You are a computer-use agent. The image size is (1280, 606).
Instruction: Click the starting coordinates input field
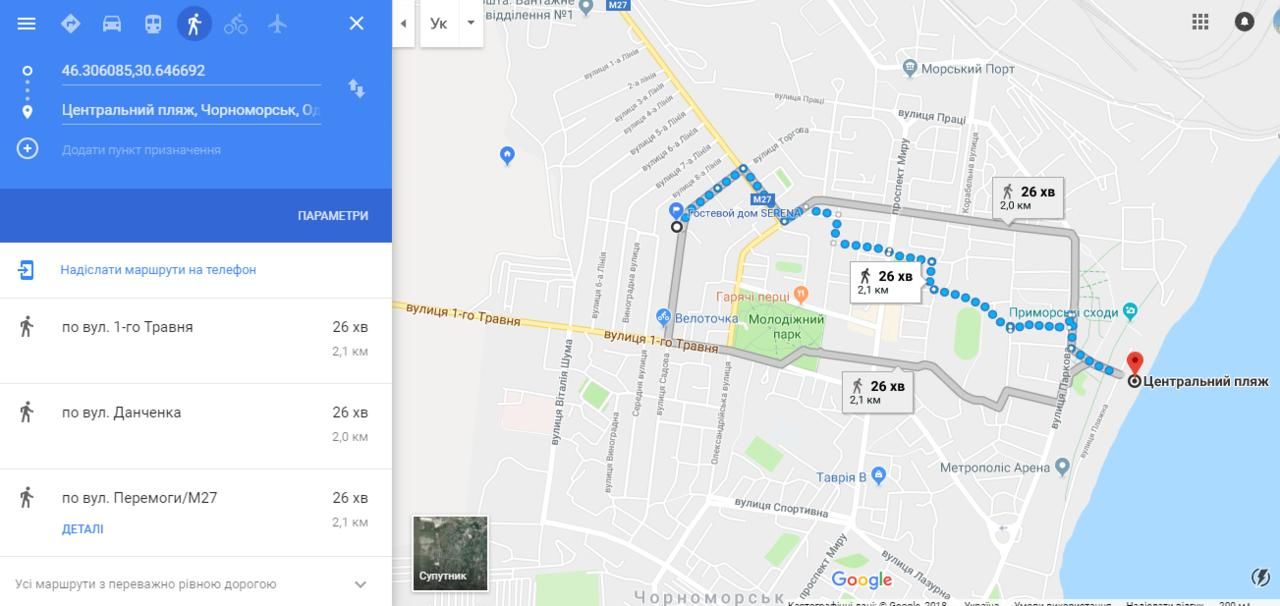click(191, 71)
